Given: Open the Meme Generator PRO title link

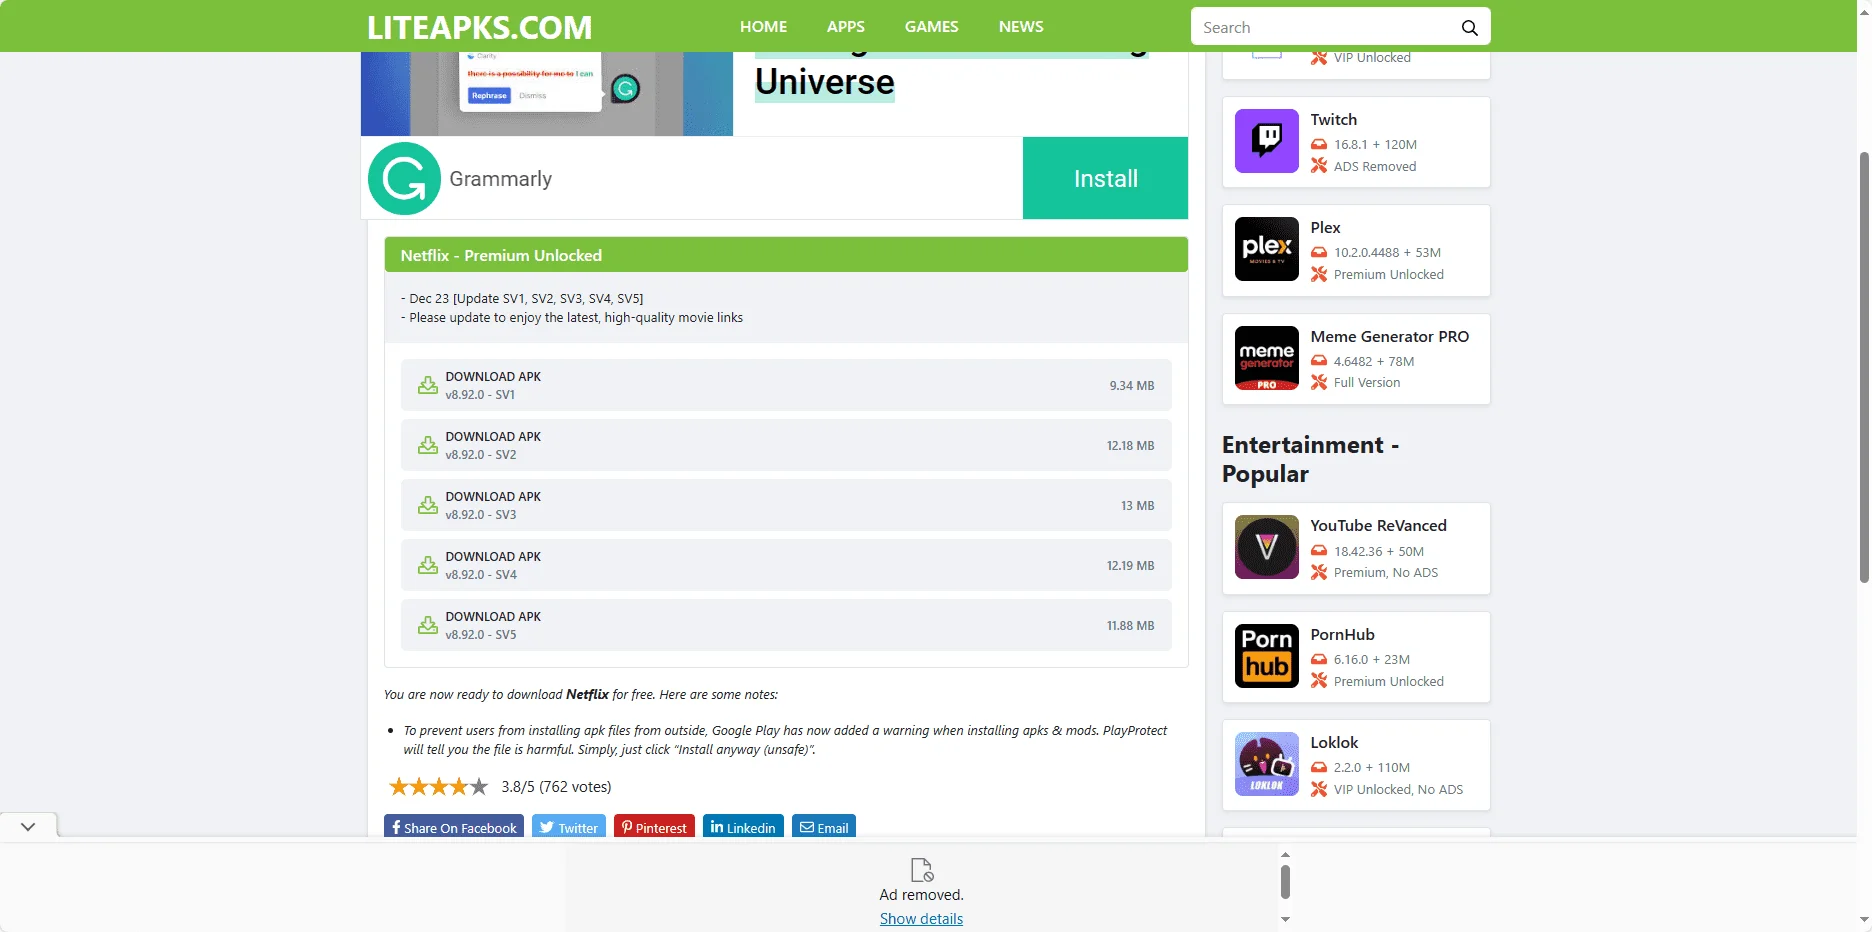Looking at the screenshot, I should (x=1390, y=336).
